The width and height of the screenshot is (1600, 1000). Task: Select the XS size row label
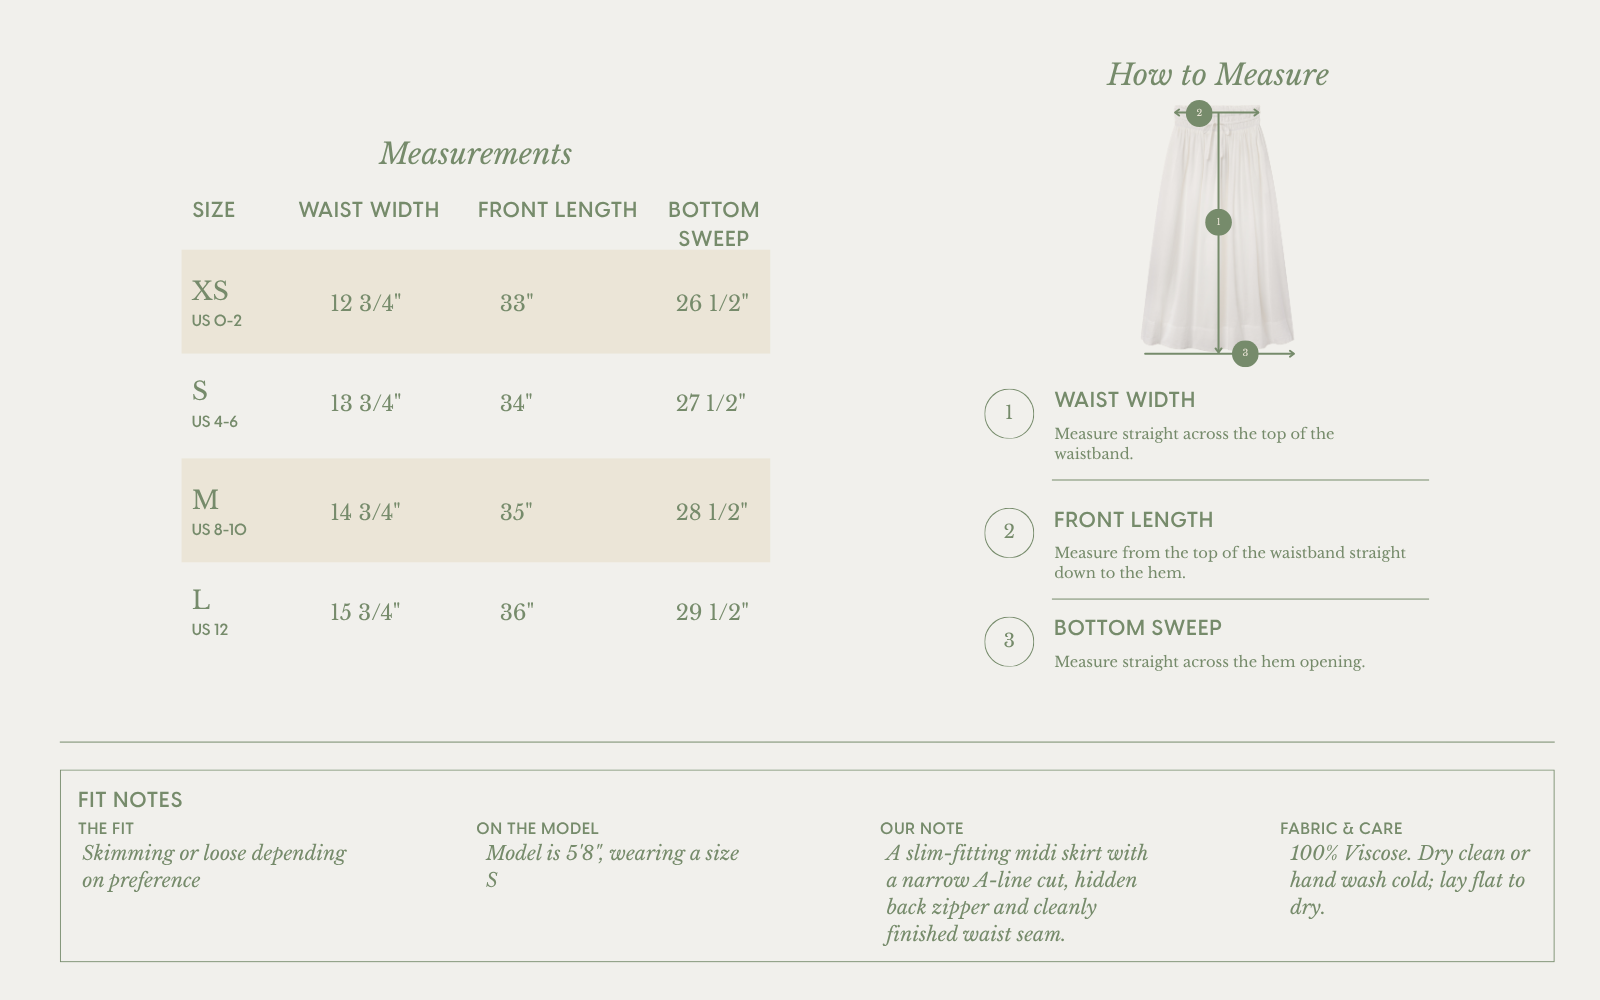[216, 302]
